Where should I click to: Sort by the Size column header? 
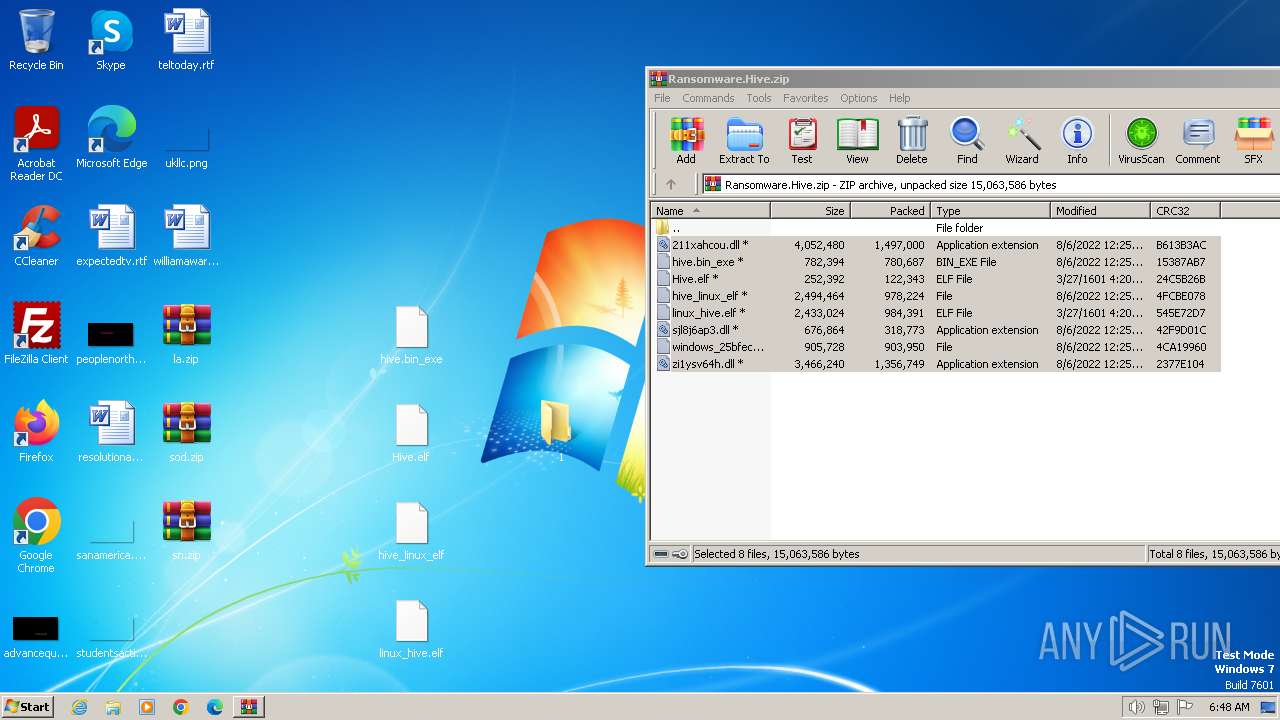(x=810, y=211)
